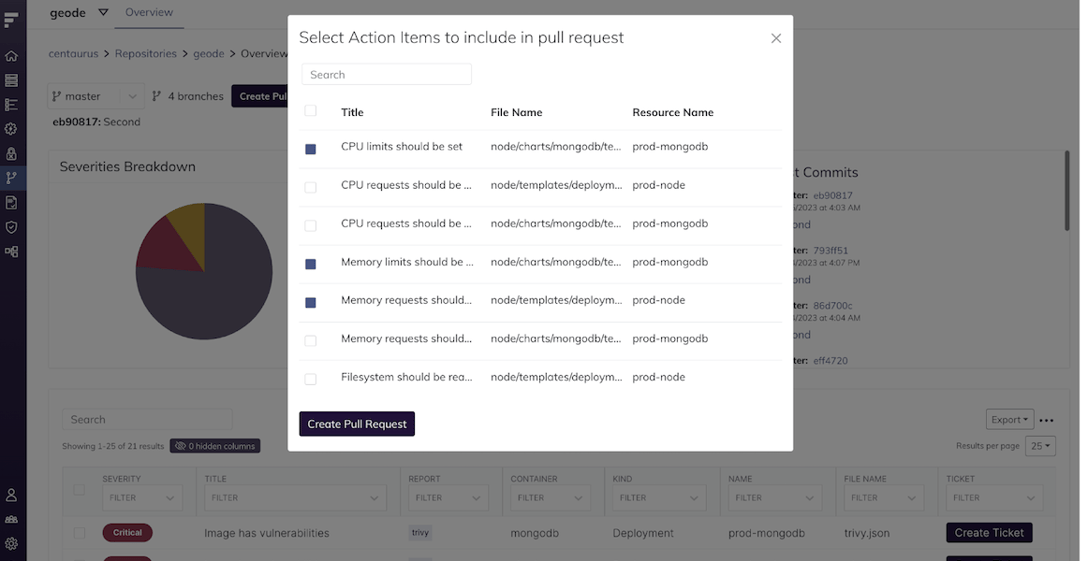Open commit eb90817 in Recent Commits
The image size is (1088, 561).
(x=833, y=196)
